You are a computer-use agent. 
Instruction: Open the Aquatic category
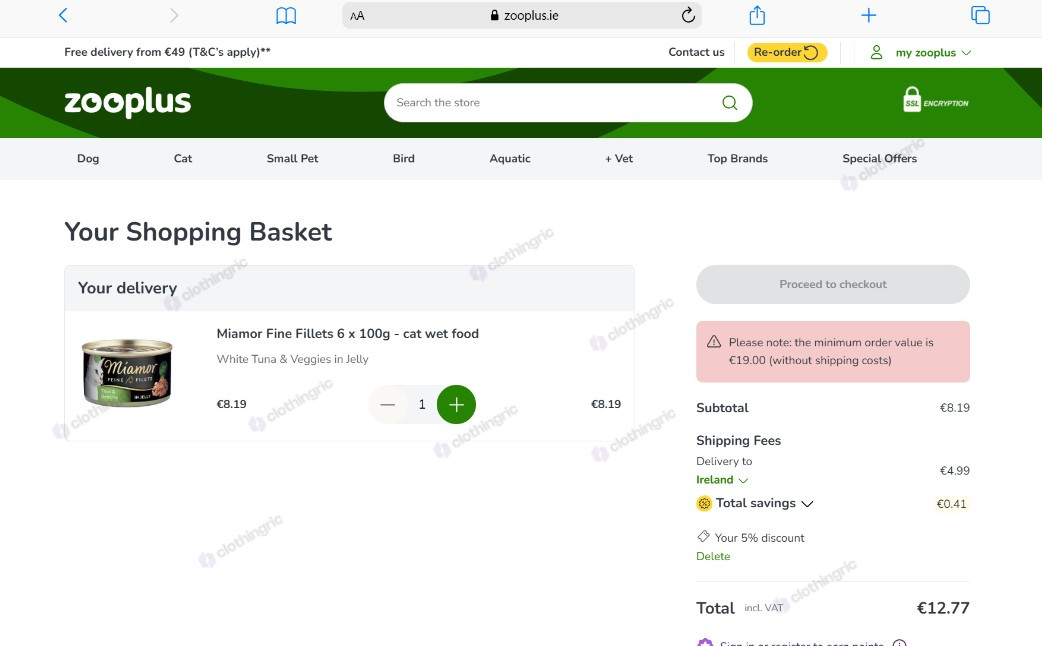tap(510, 158)
